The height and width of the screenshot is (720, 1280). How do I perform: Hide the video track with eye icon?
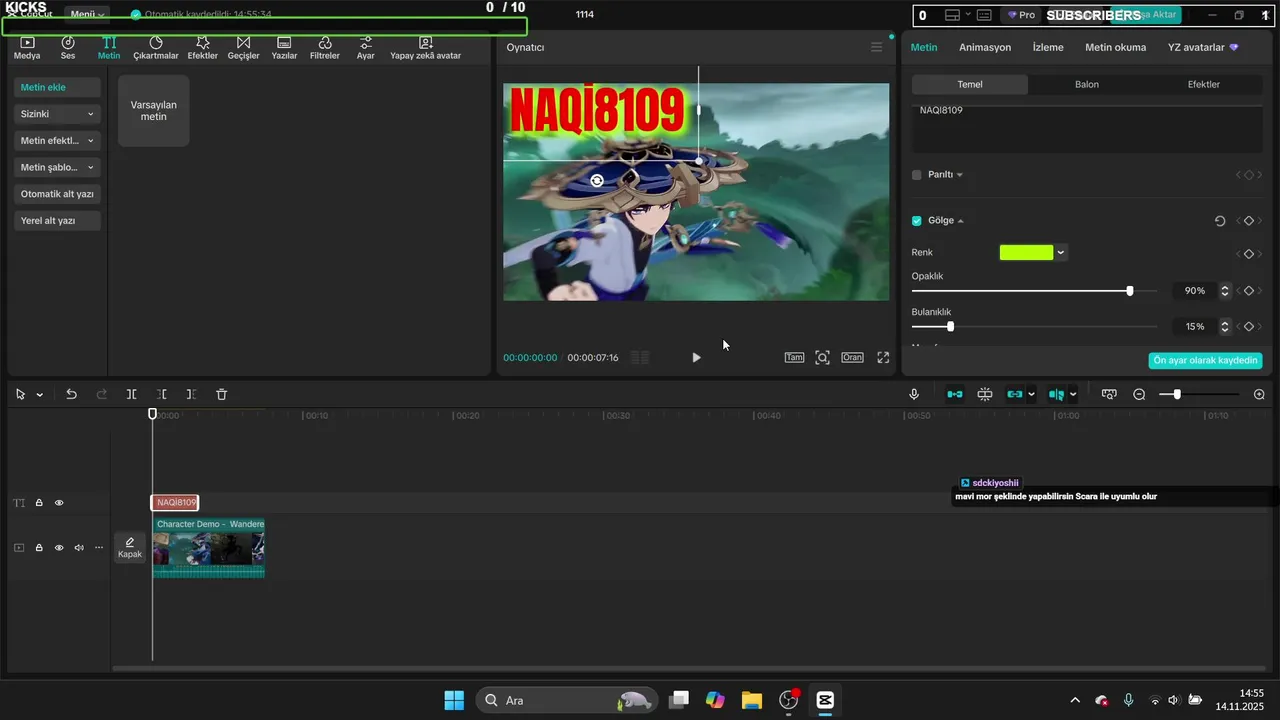click(59, 548)
